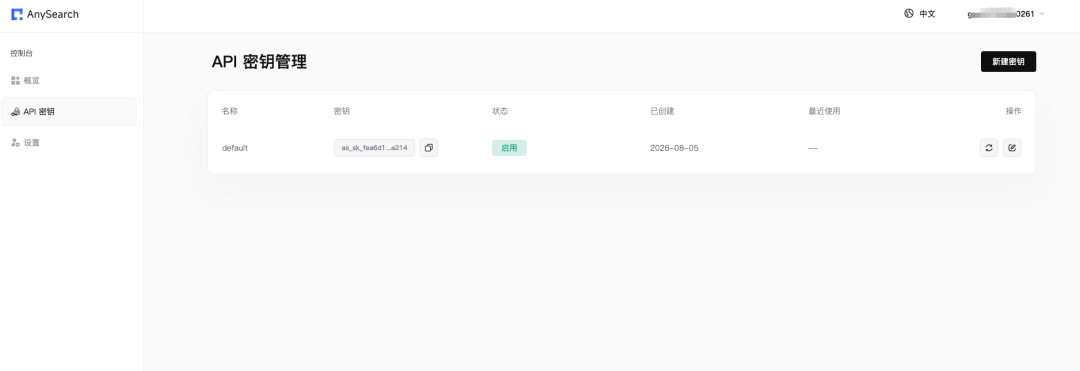Viewport: 1080px width, 371px height.
Task: Click the 名称 column header
Action: [229, 111]
